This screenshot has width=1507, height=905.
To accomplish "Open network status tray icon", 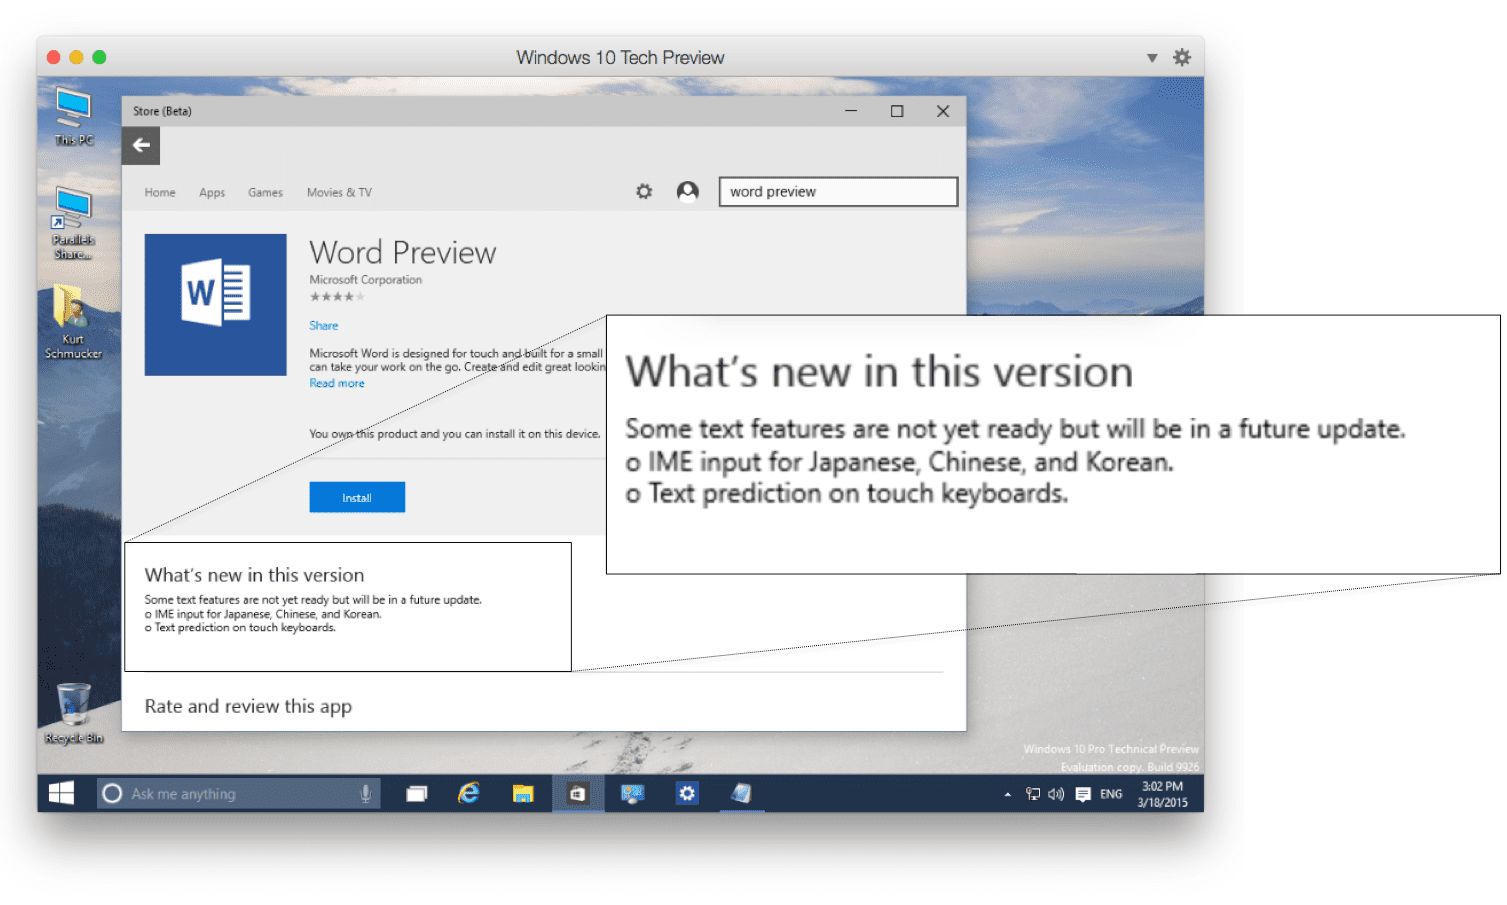I will click(1033, 794).
